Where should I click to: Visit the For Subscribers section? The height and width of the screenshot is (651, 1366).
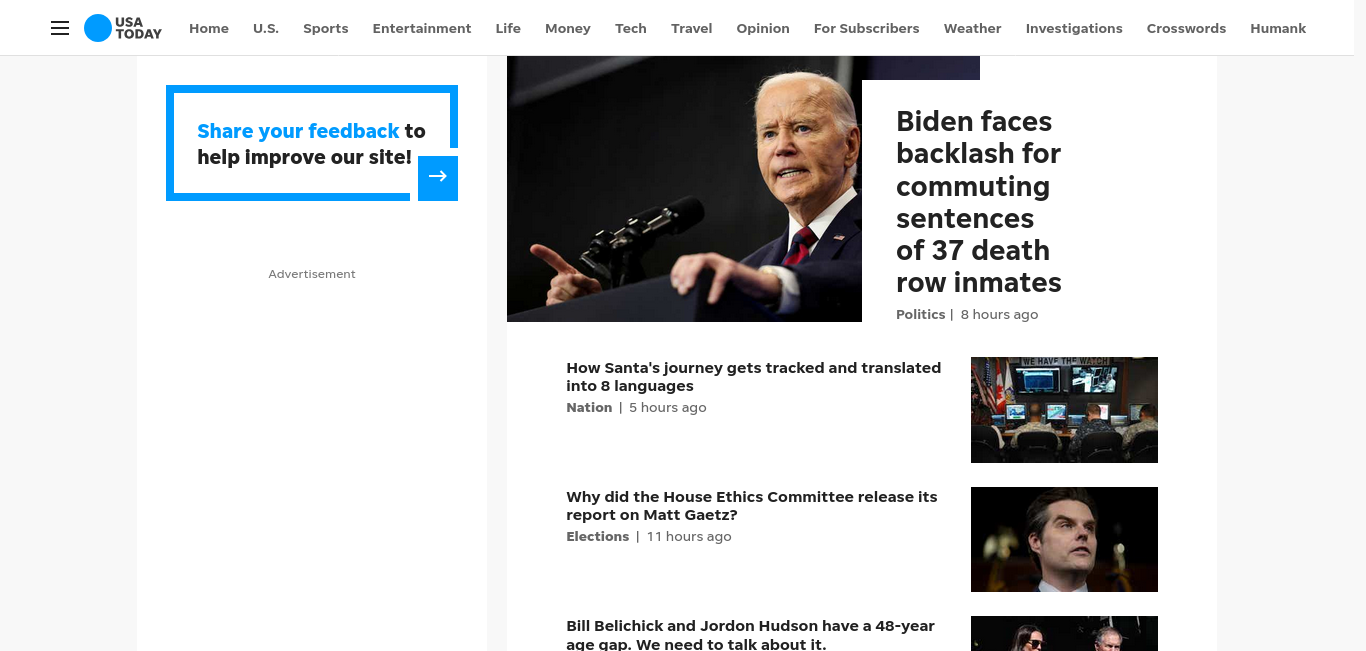click(866, 28)
